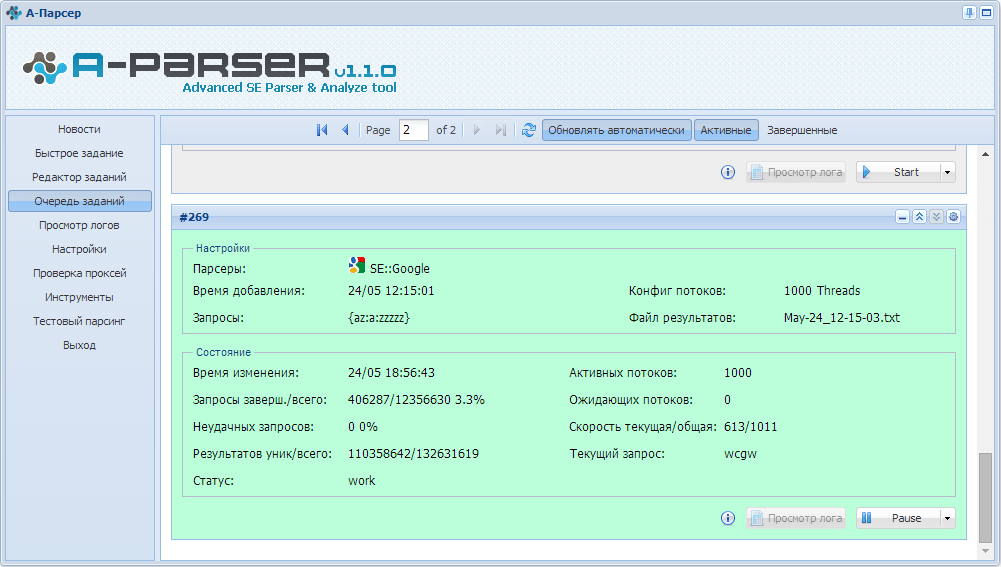Viewport: 1001px width, 567px height.
Task: Pin the A-Парсер window
Action: [969, 13]
